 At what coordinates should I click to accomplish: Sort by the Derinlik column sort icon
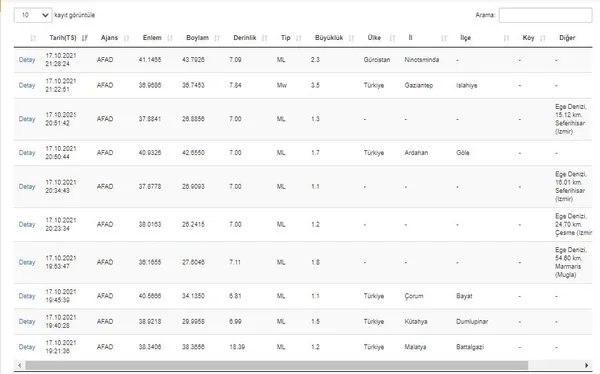(x=264, y=38)
